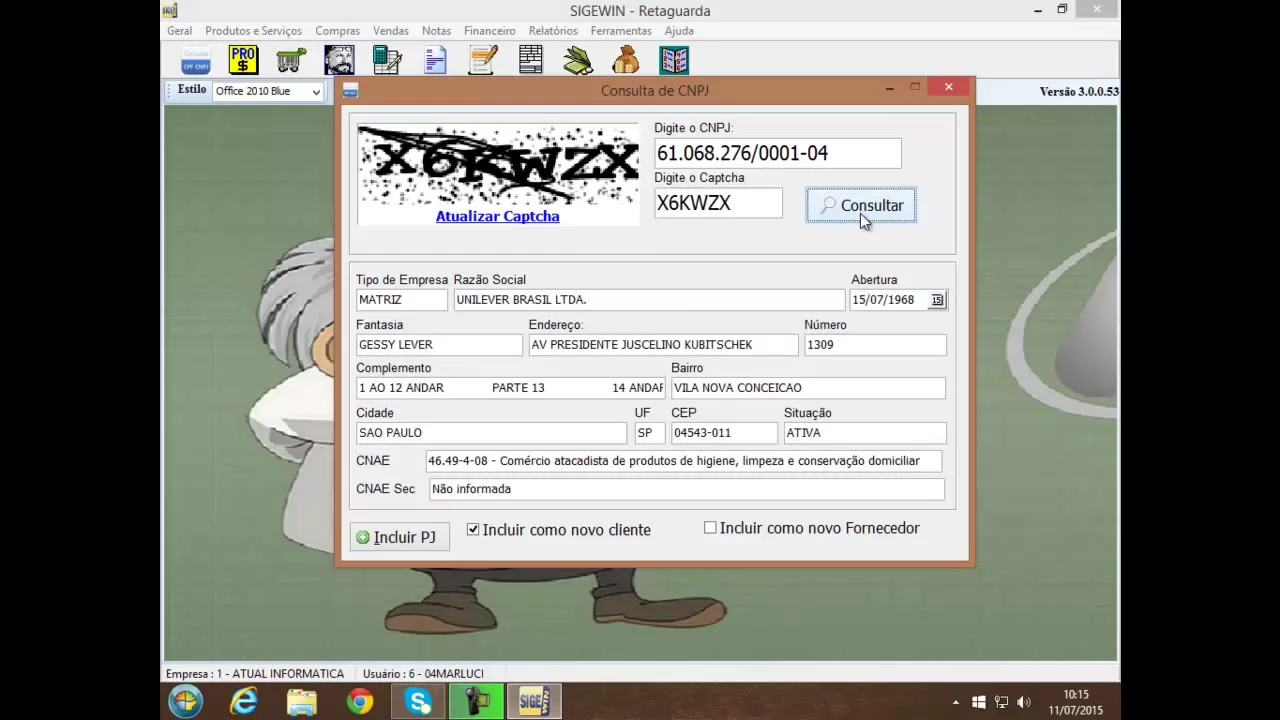Open the Ajuda menu
The width and height of the screenshot is (1280, 720).
[x=679, y=31]
